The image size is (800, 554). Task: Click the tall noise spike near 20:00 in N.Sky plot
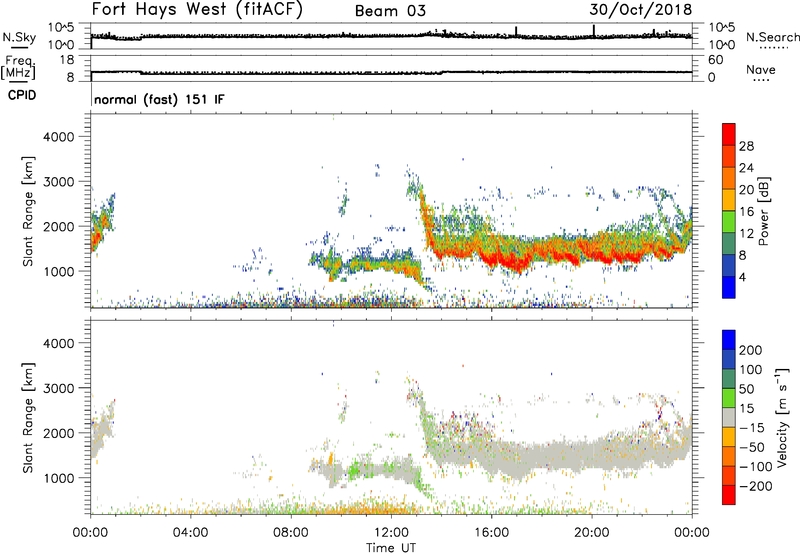tap(594, 31)
